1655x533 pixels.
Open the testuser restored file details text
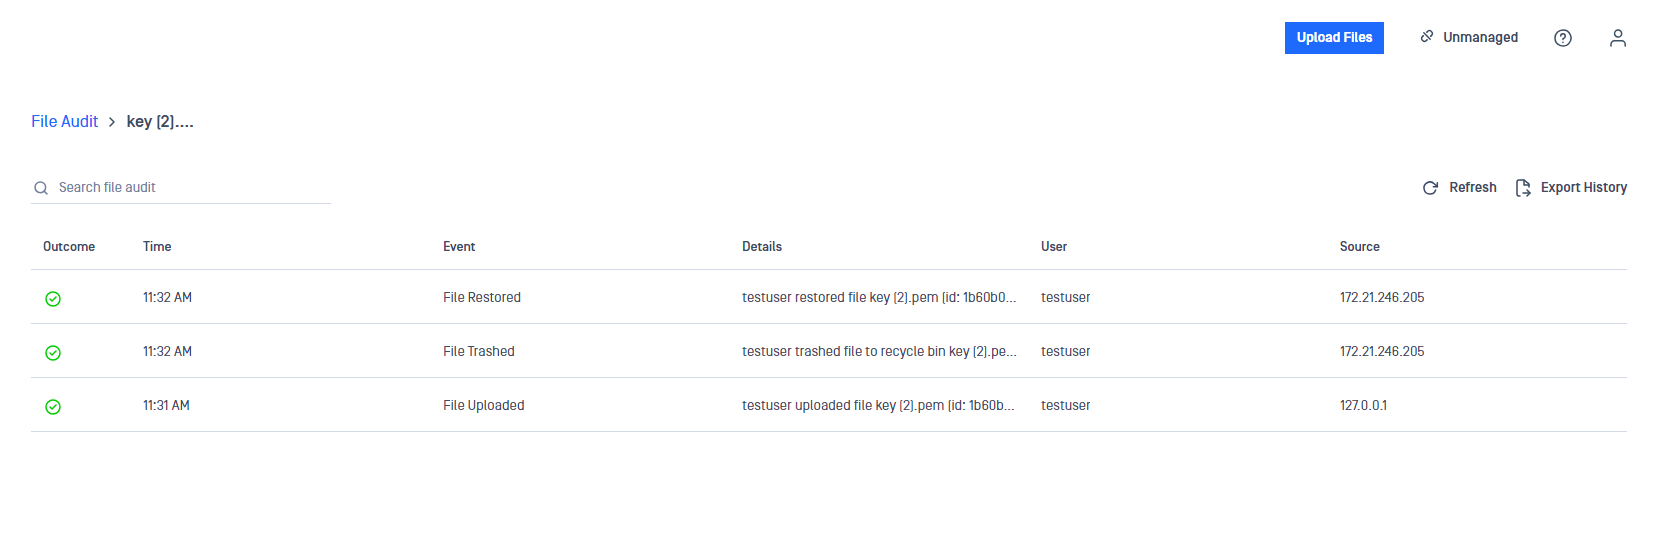pyautogui.click(x=879, y=297)
